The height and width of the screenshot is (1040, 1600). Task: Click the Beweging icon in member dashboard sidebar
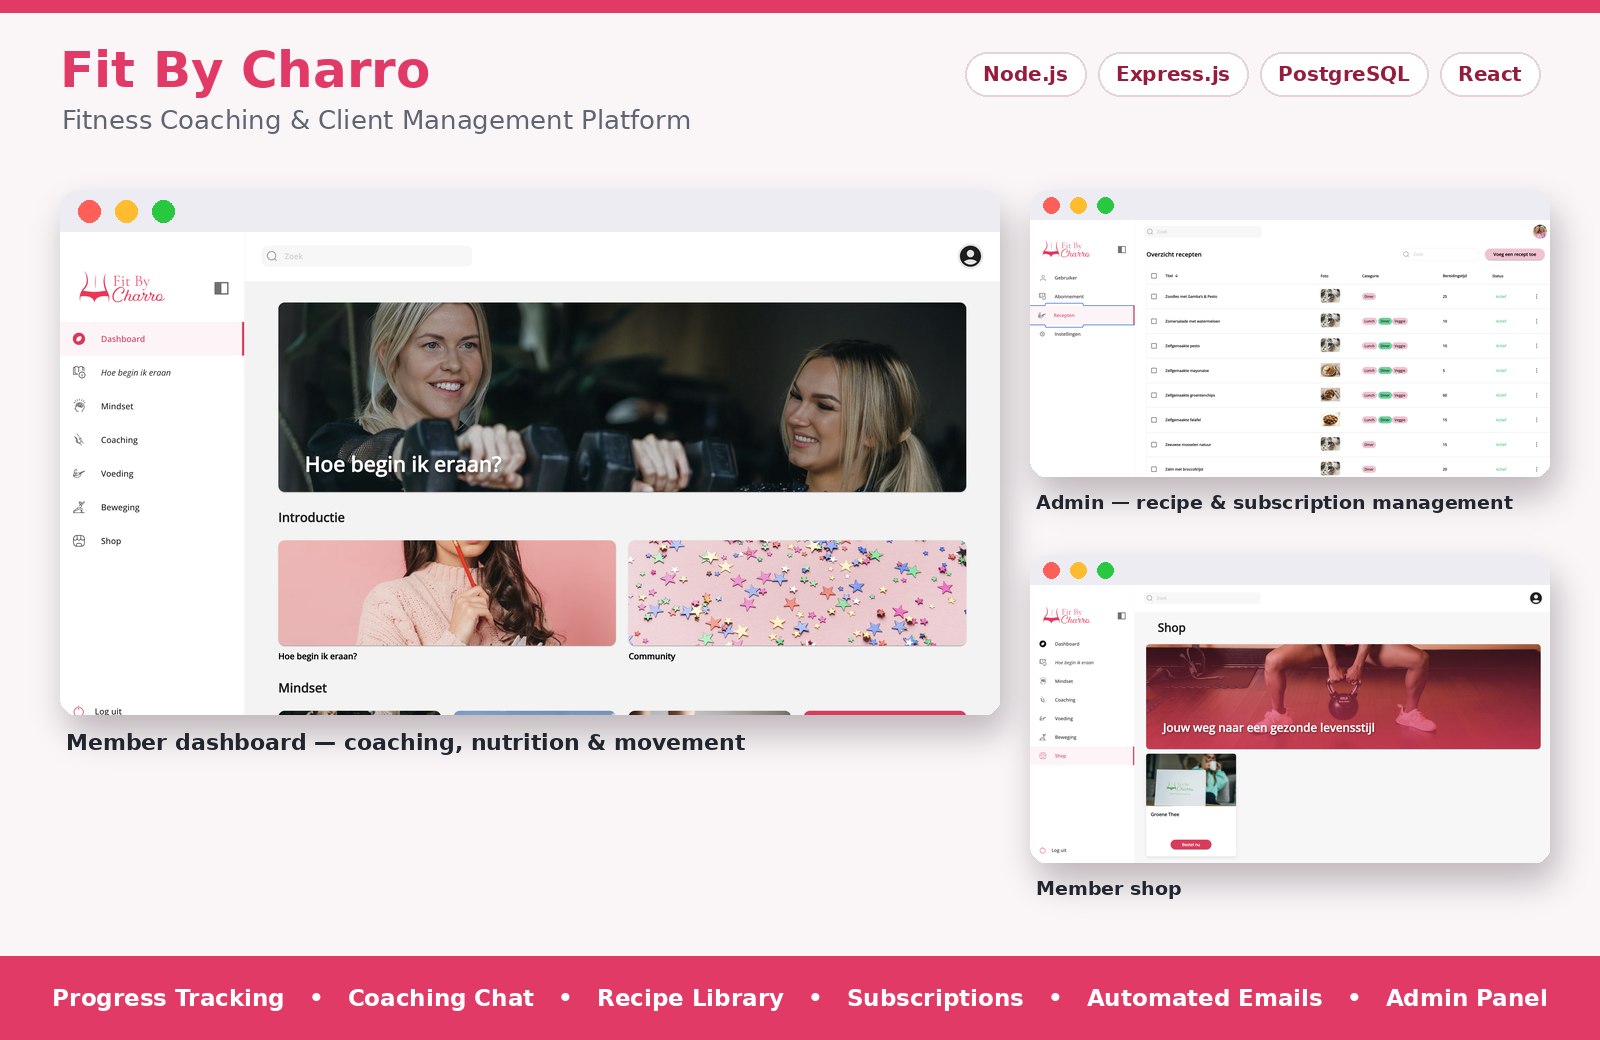(x=79, y=507)
